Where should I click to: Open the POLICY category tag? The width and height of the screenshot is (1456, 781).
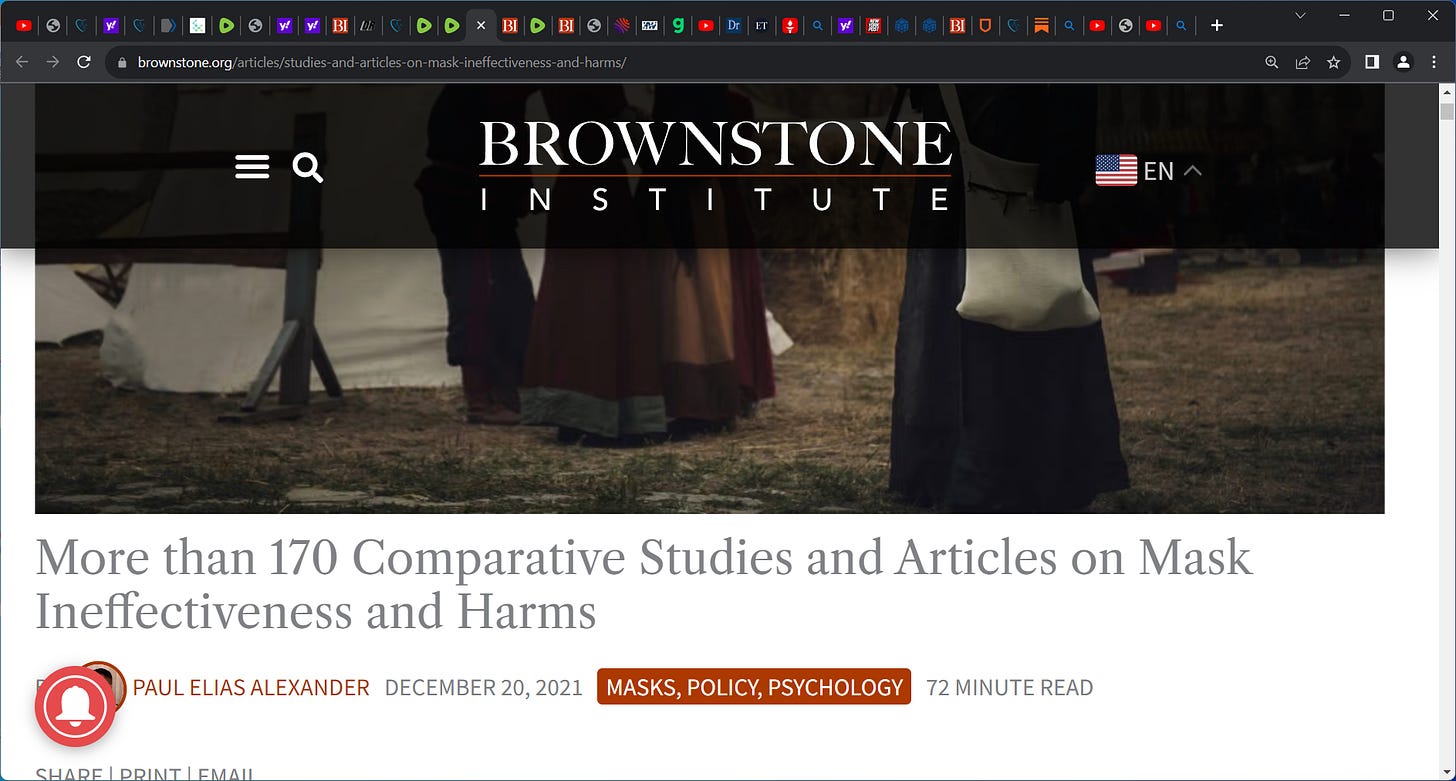pos(723,687)
